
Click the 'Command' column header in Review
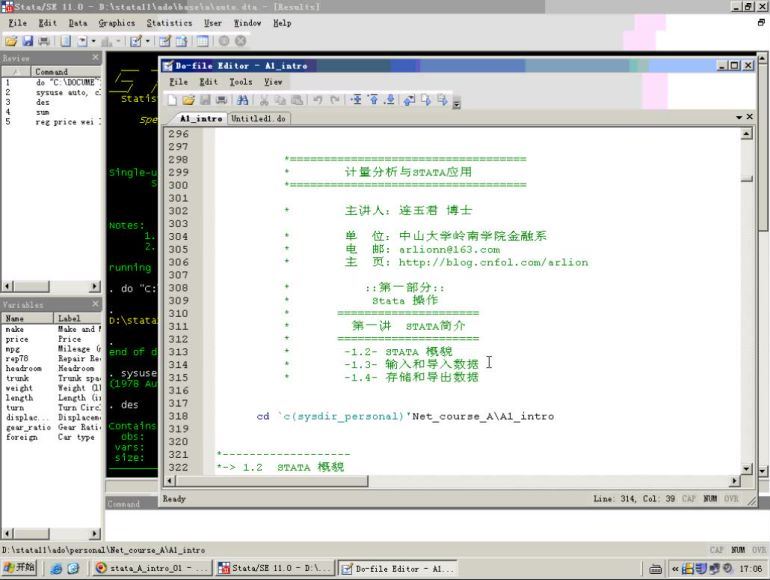click(66, 72)
